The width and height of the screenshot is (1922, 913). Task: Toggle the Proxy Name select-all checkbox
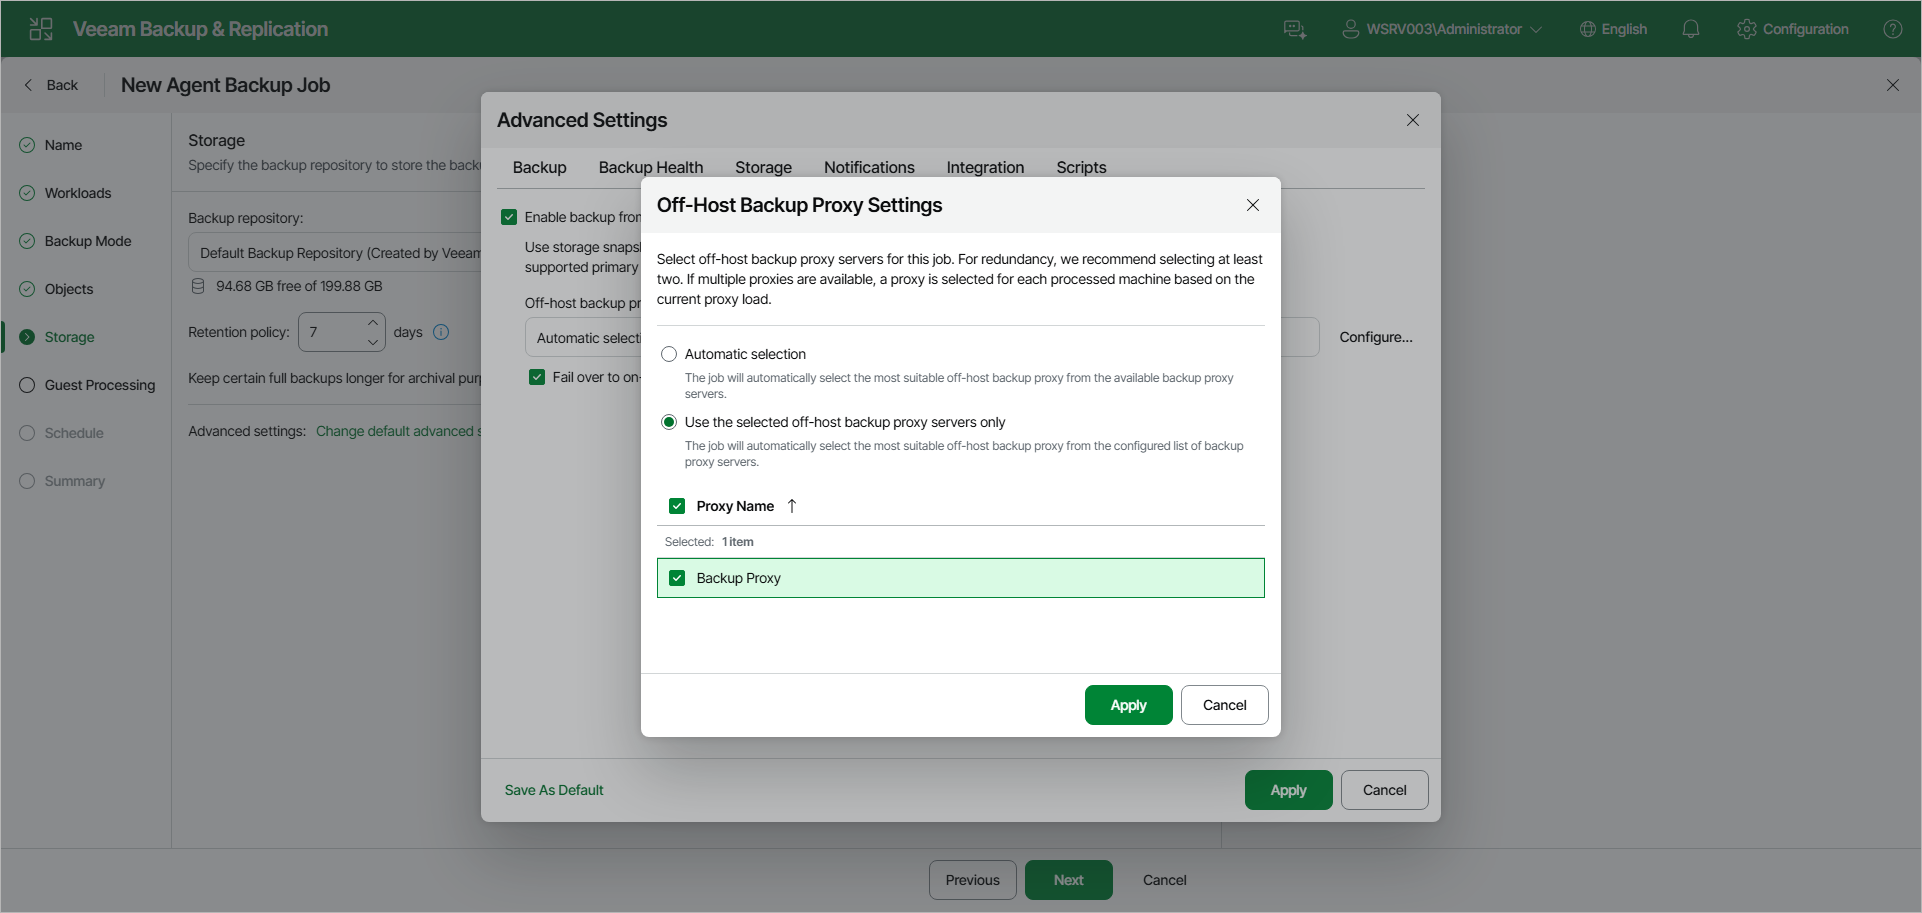677,506
